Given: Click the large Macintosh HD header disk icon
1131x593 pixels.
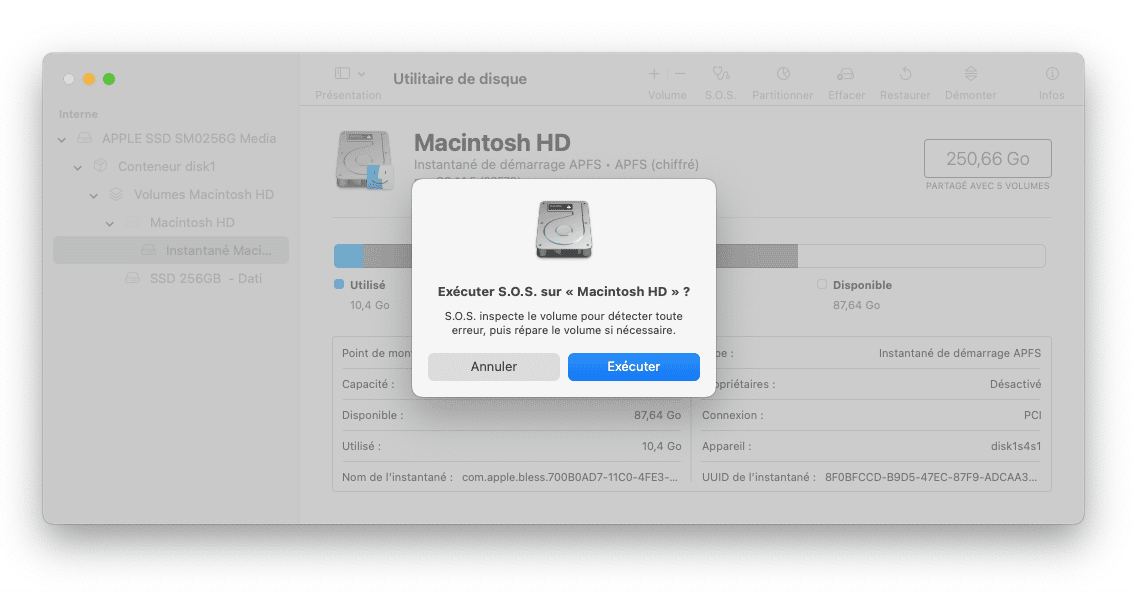Looking at the screenshot, I should pos(365,160).
